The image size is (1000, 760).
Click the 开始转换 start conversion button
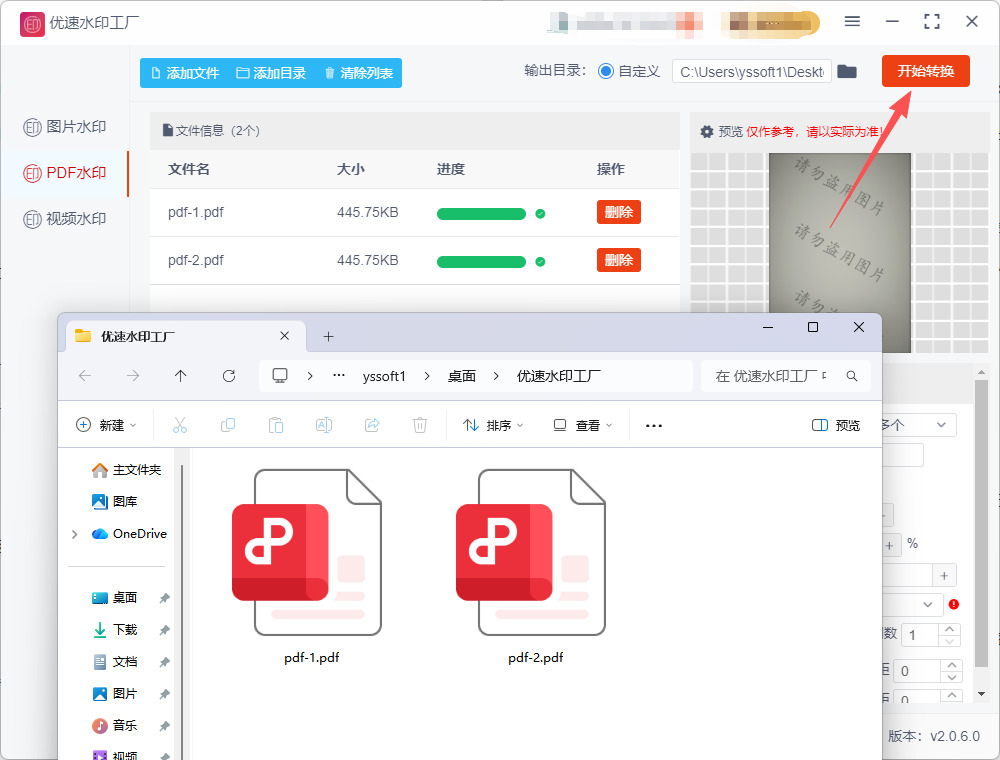[925, 71]
